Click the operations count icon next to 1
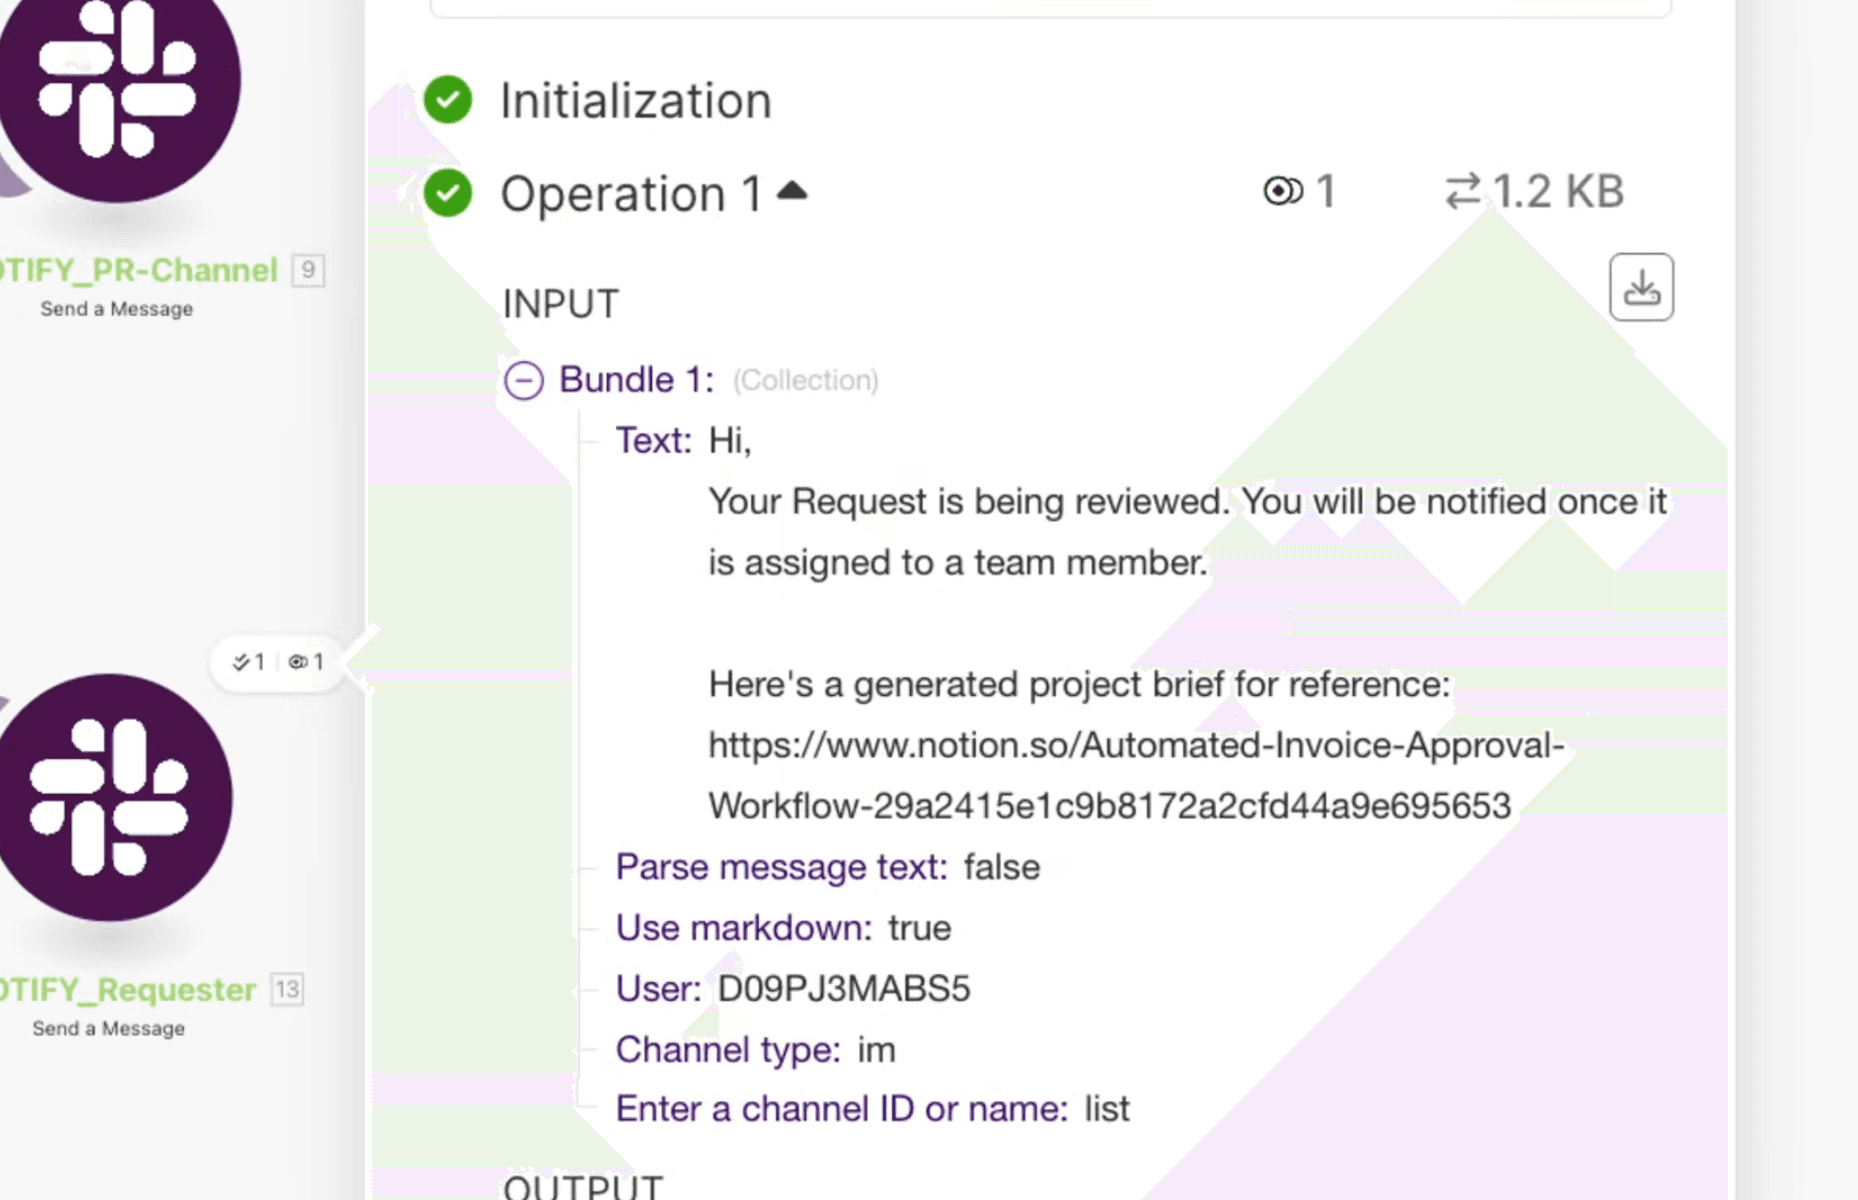The width and height of the screenshot is (1858, 1200). pos(1283,191)
